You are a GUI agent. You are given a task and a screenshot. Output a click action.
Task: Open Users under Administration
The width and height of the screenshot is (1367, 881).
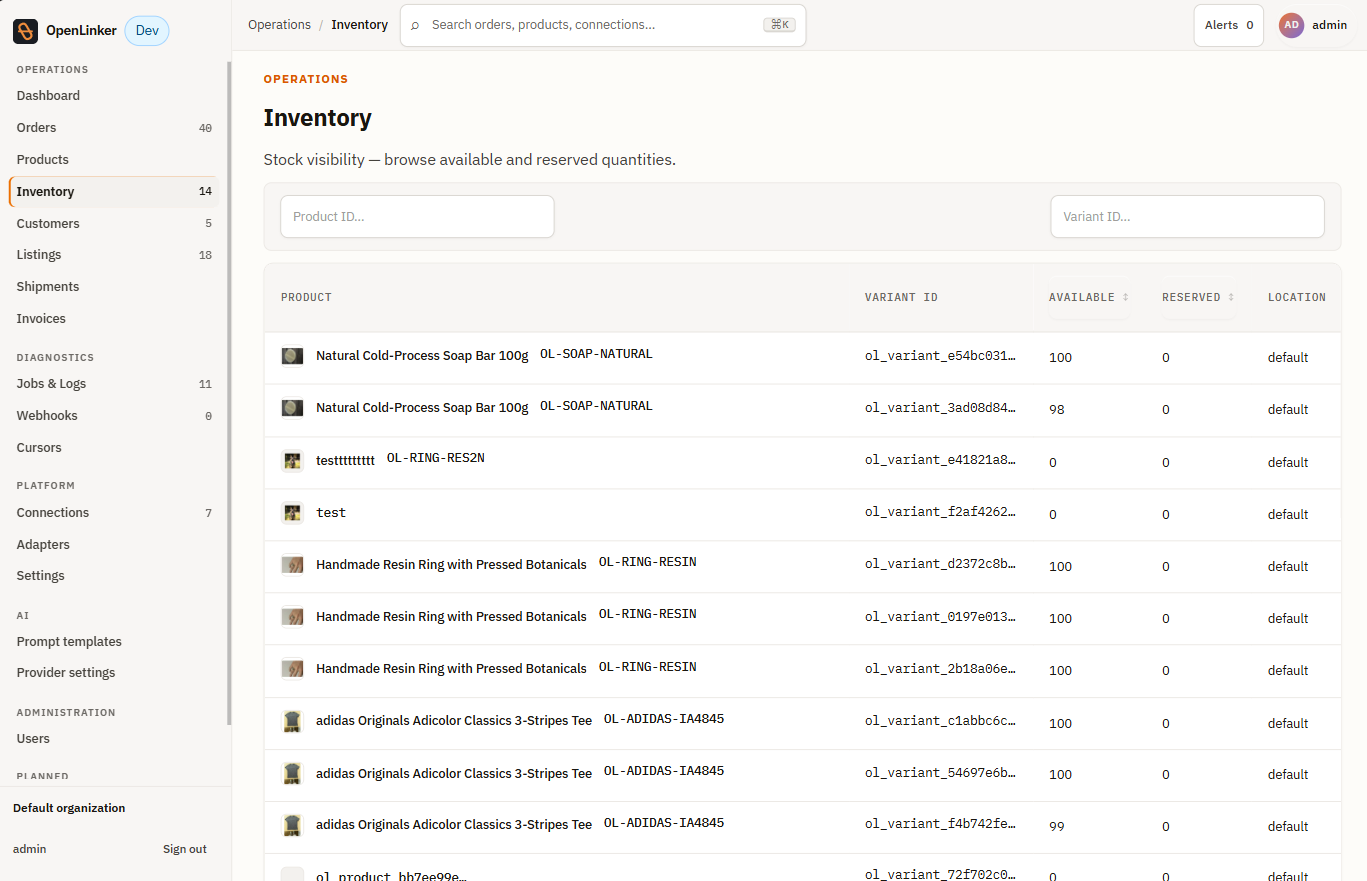click(114, 739)
